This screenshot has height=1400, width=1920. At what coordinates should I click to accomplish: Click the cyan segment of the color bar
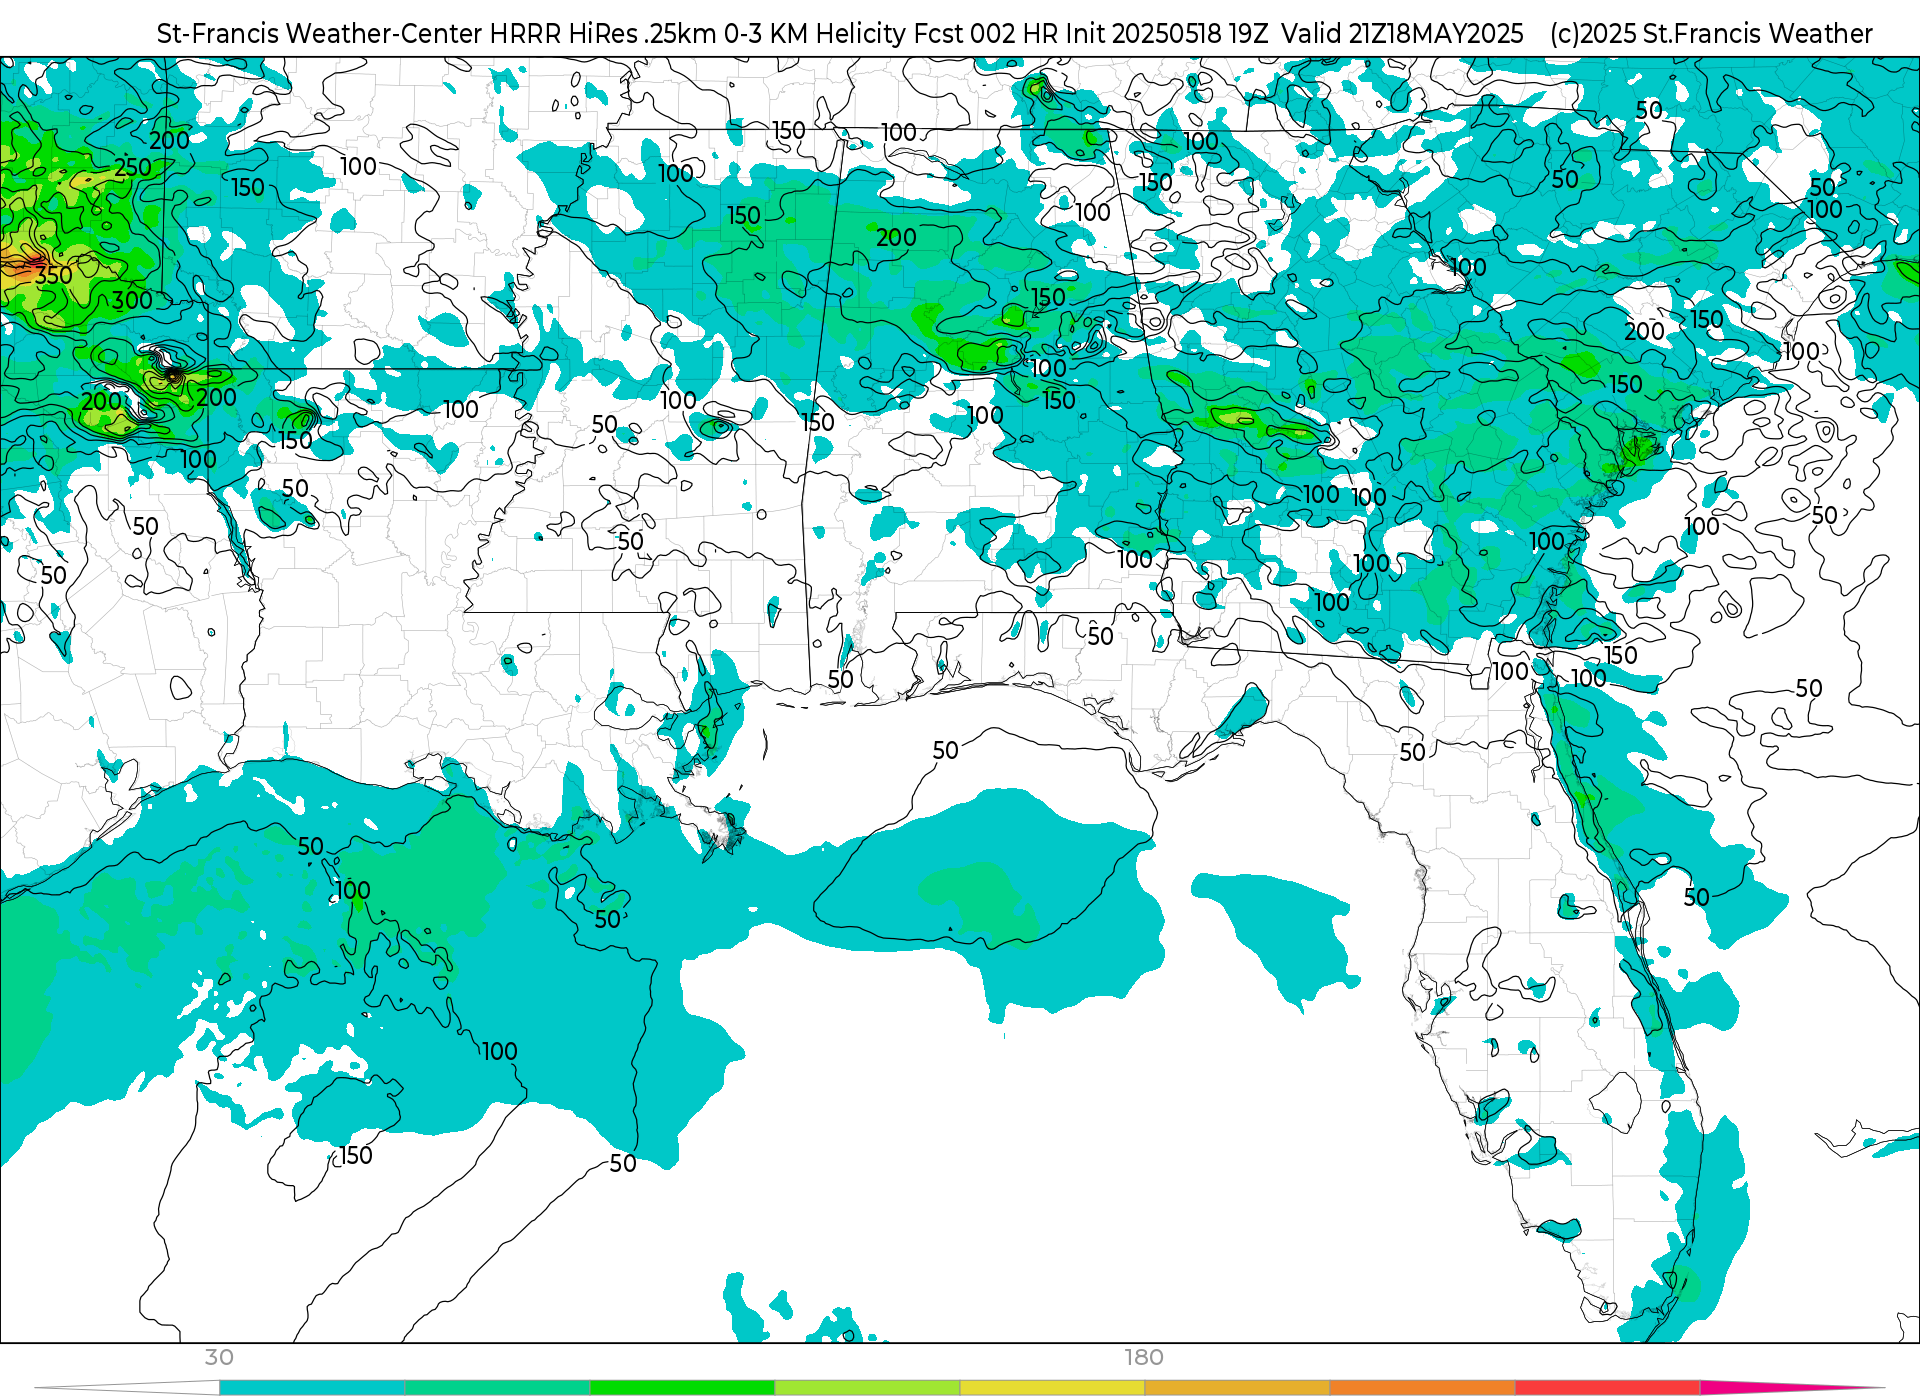pyautogui.click(x=312, y=1388)
